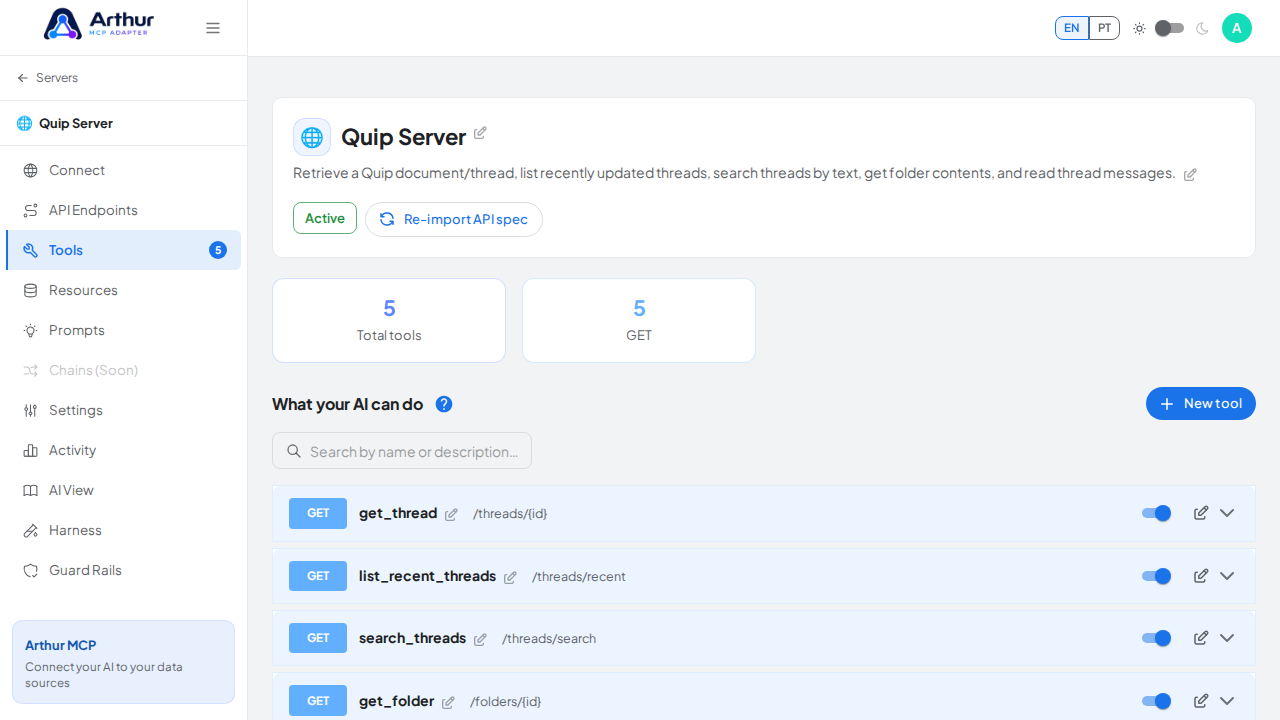The image size is (1280, 720).
Task: Click the Tools count badge 5
Action: [218, 250]
